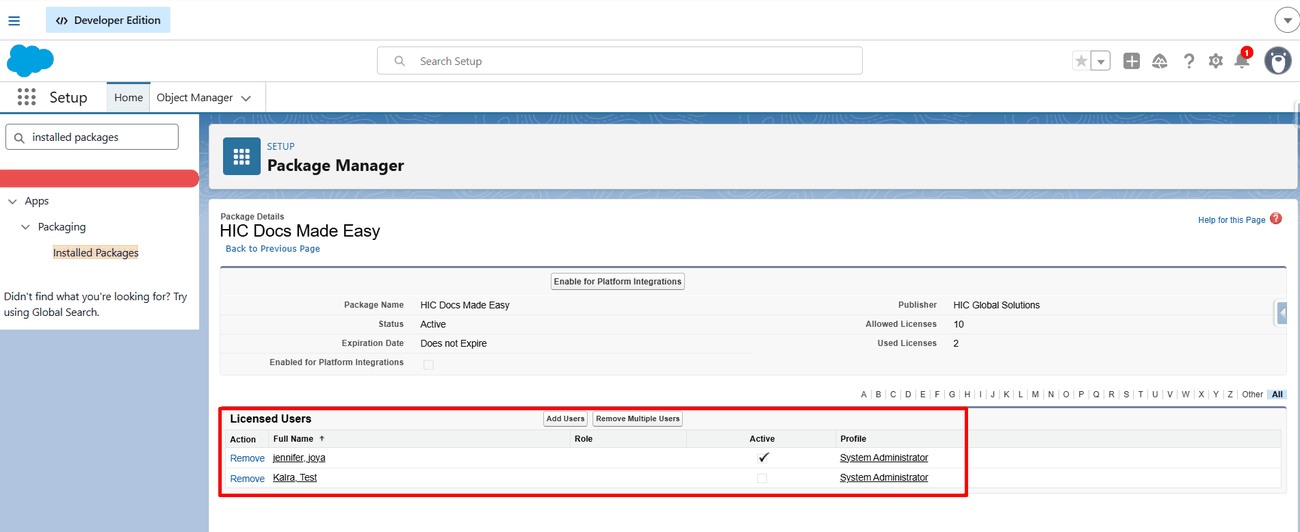The width and height of the screenshot is (1300, 532).
Task: Click the Search Setup field
Action: coord(620,60)
